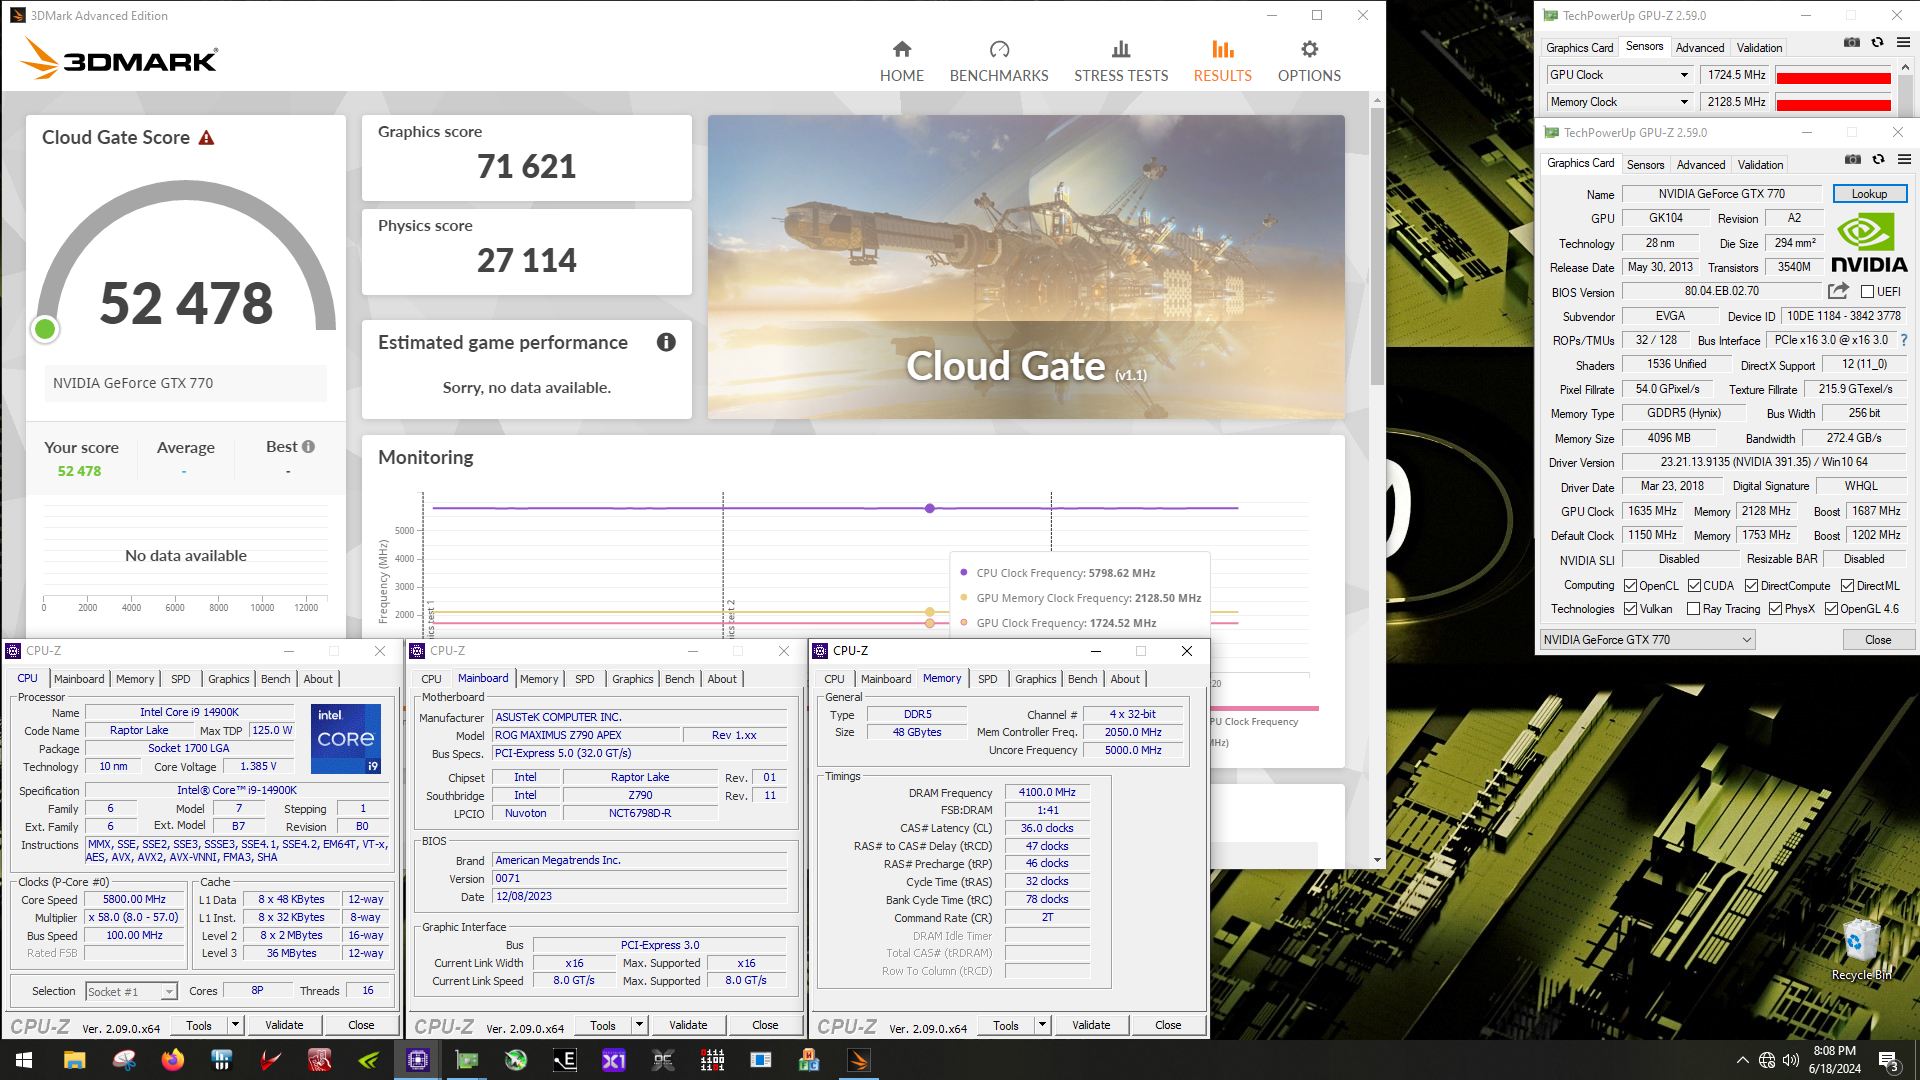1920x1080 pixels.
Task: Toggle the UEFI checkbox
Action: [x=1867, y=292]
